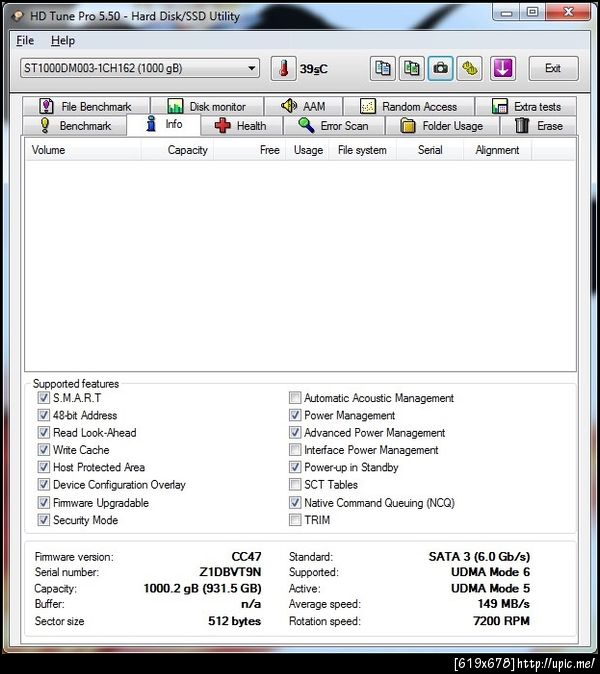Click the standard value SATA 3 (6.0 Gb/s)
The image size is (600, 674).
point(479,557)
